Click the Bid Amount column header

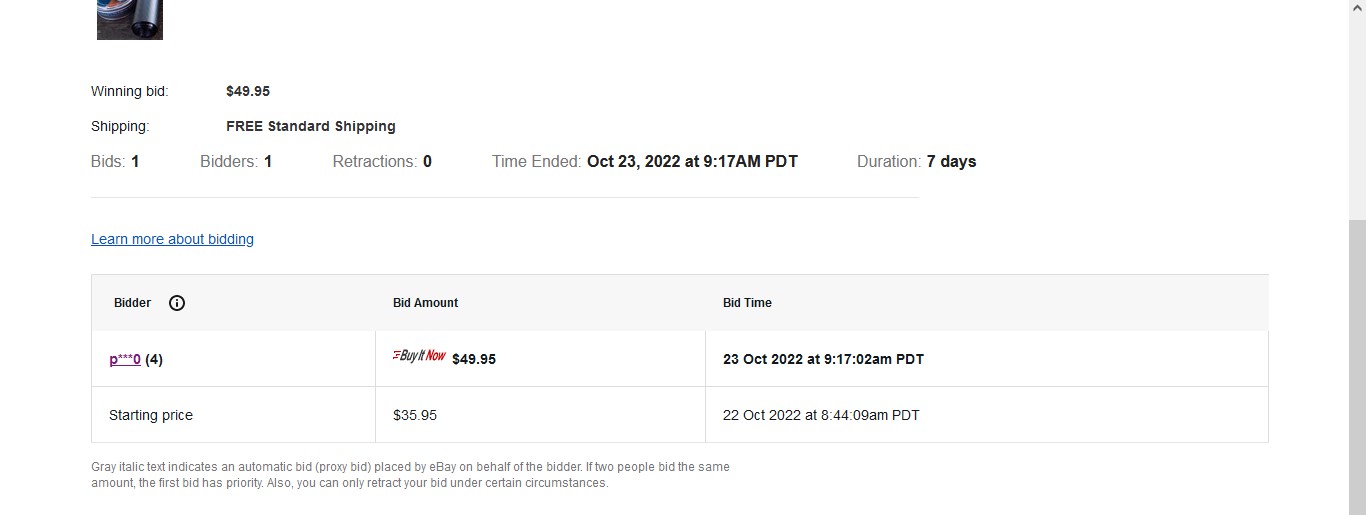pyautogui.click(x=426, y=303)
